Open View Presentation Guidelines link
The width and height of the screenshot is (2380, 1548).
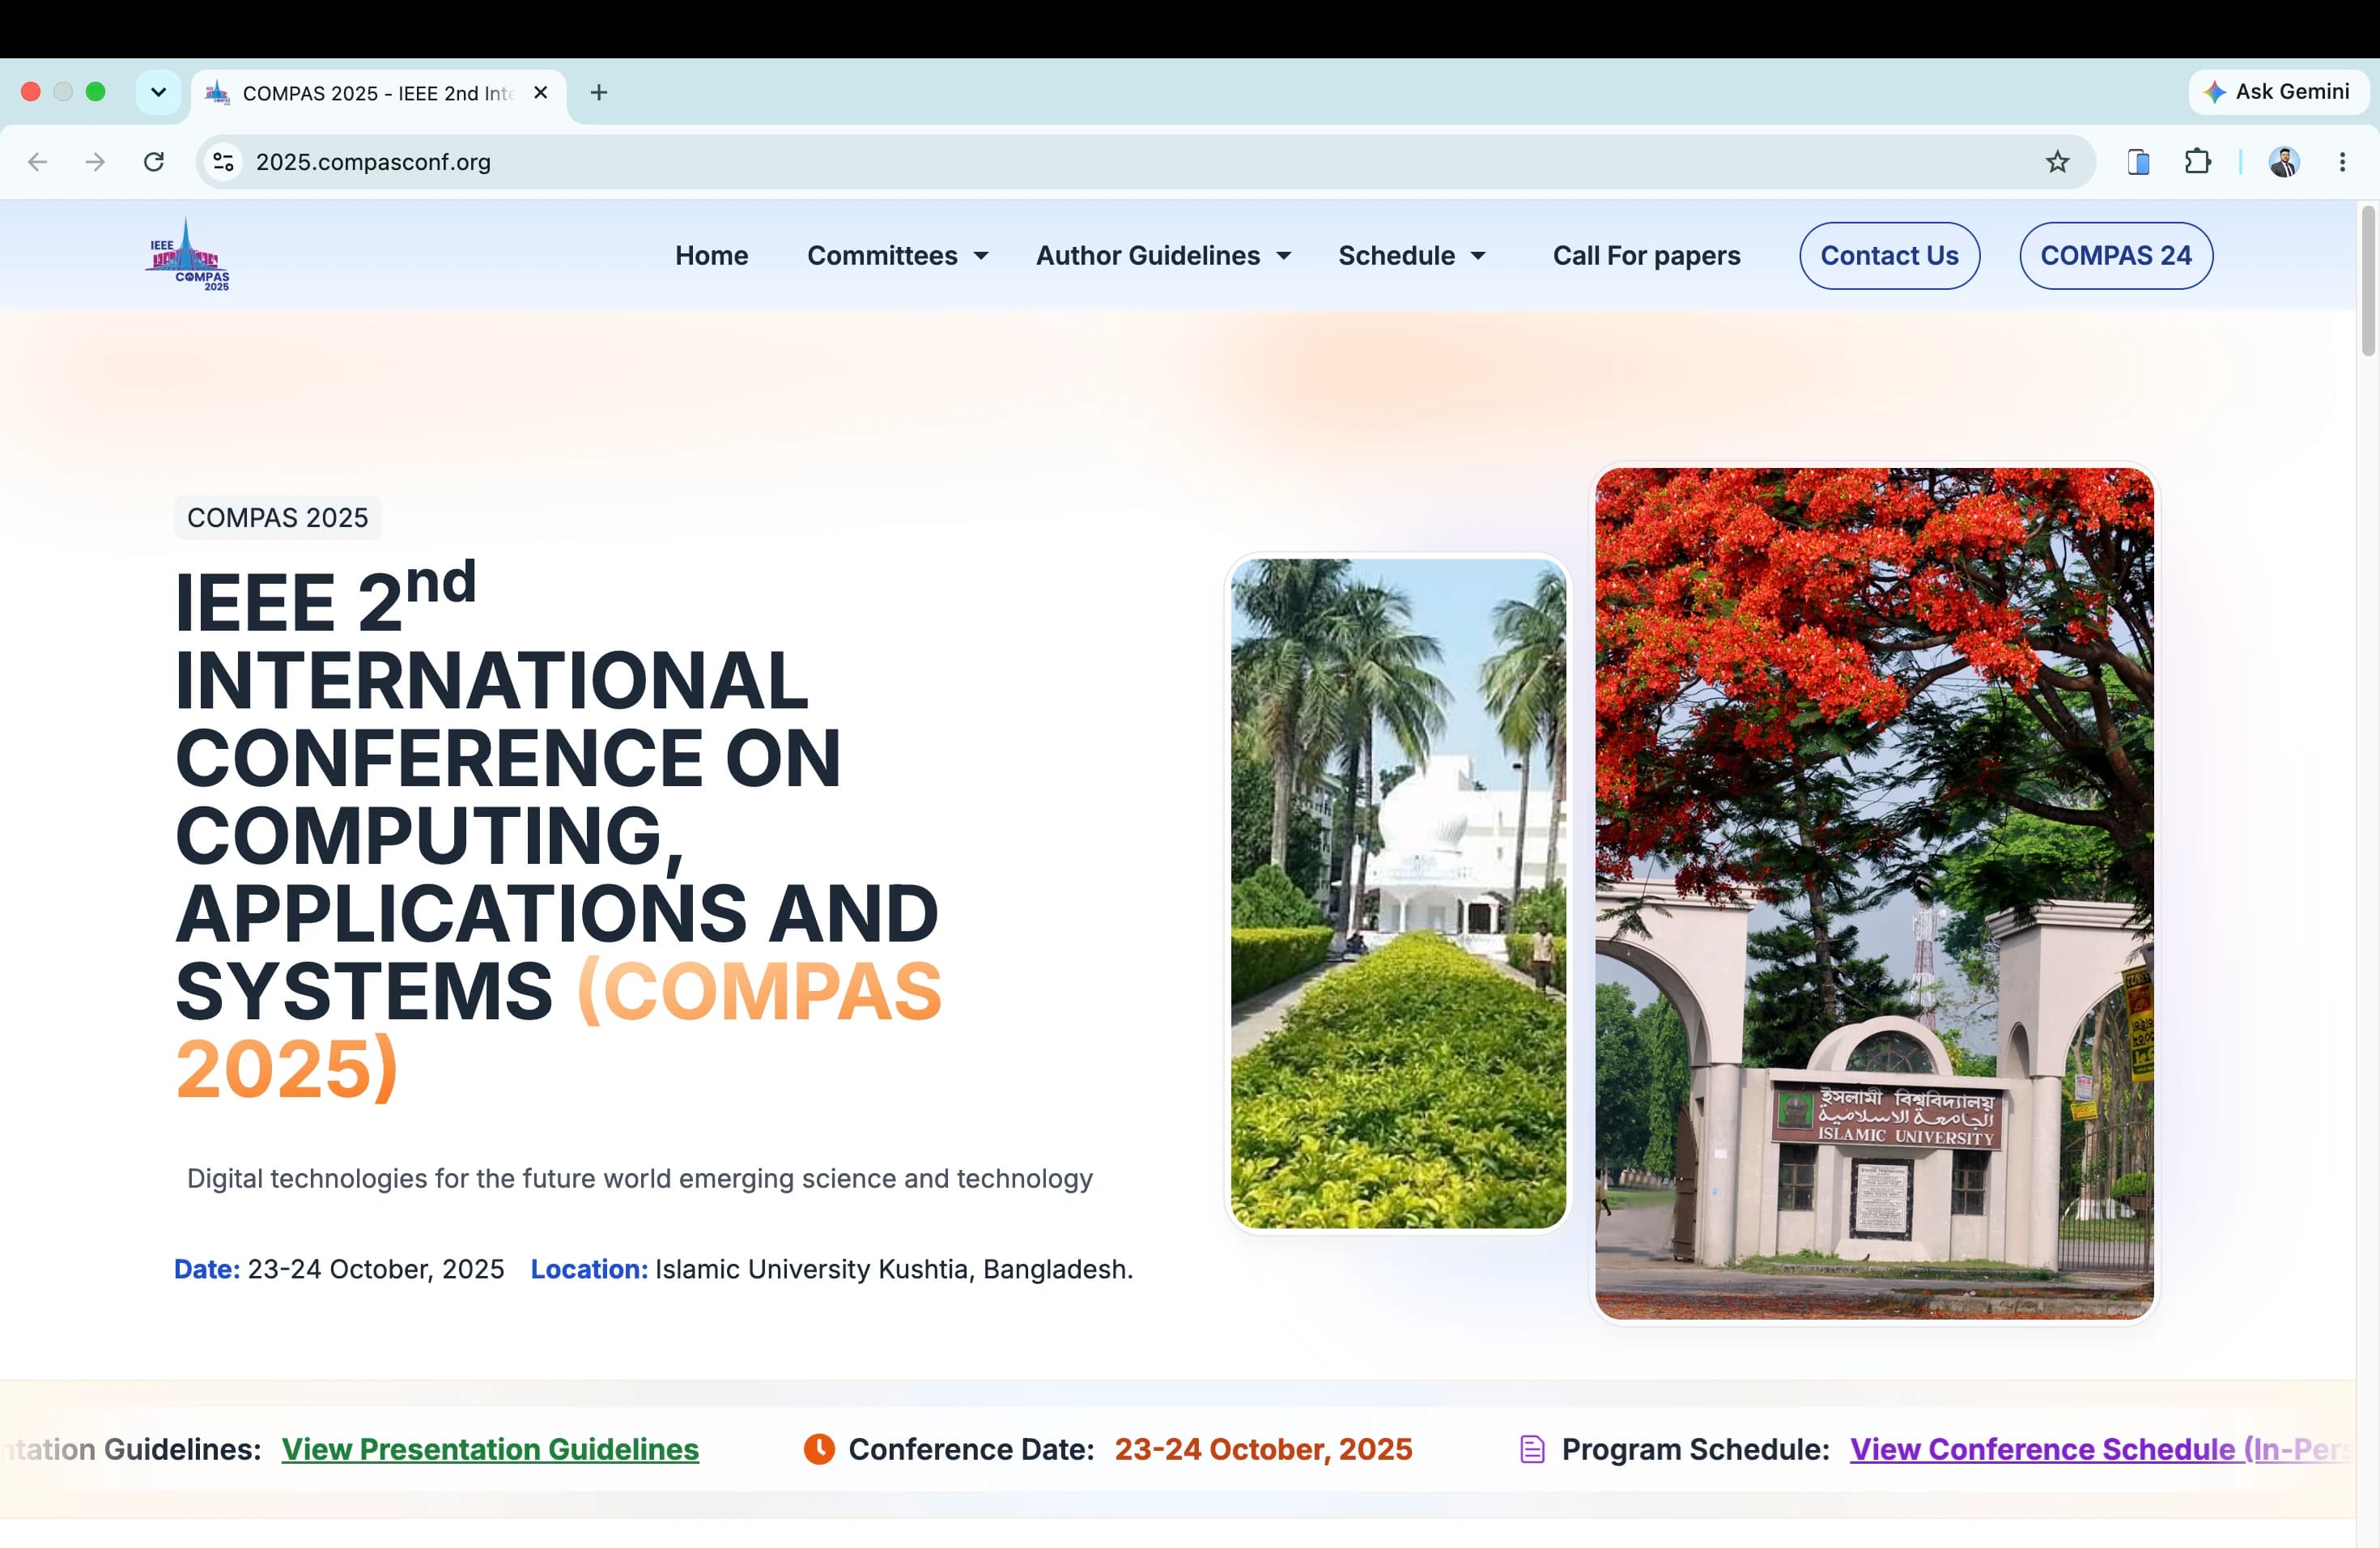point(490,1449)
